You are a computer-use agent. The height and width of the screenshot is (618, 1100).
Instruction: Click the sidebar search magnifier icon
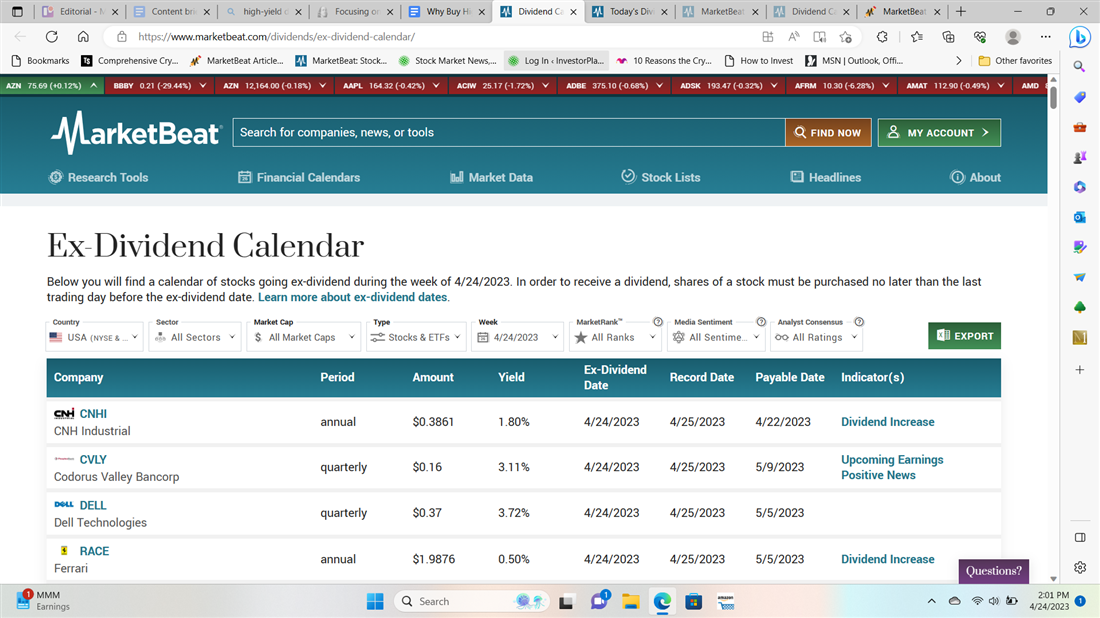pyautogui.click(x=1080, y=67)
